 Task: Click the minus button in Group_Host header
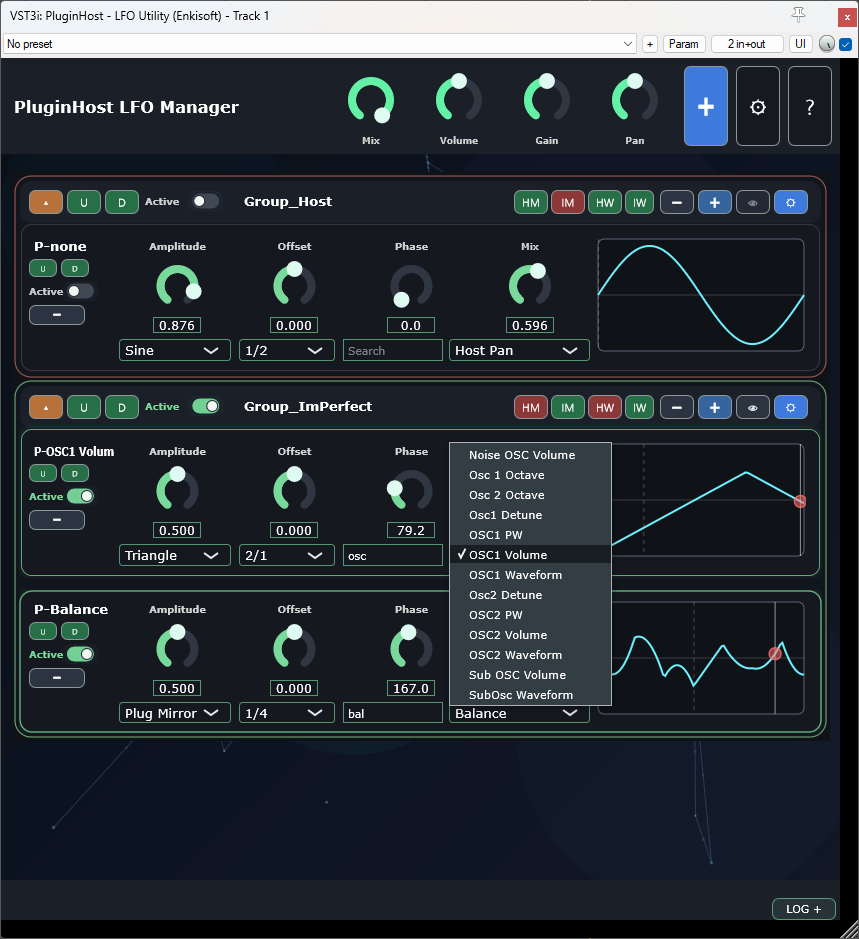pos(677,202)
